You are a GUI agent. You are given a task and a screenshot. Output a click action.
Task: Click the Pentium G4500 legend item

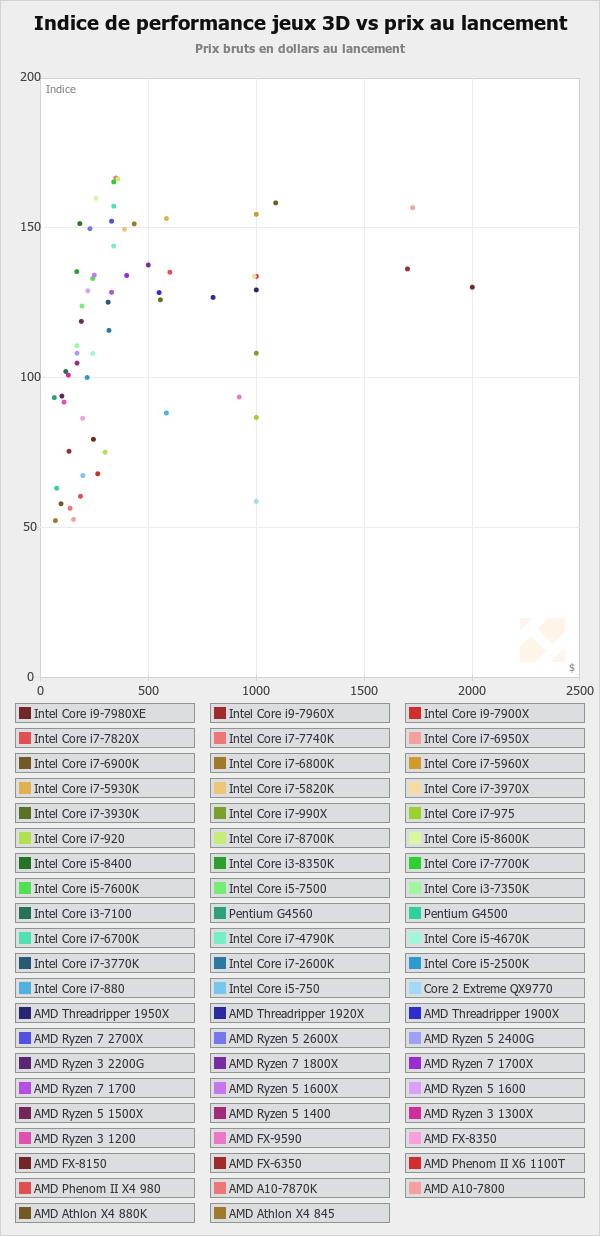click(x=495, y=913)
